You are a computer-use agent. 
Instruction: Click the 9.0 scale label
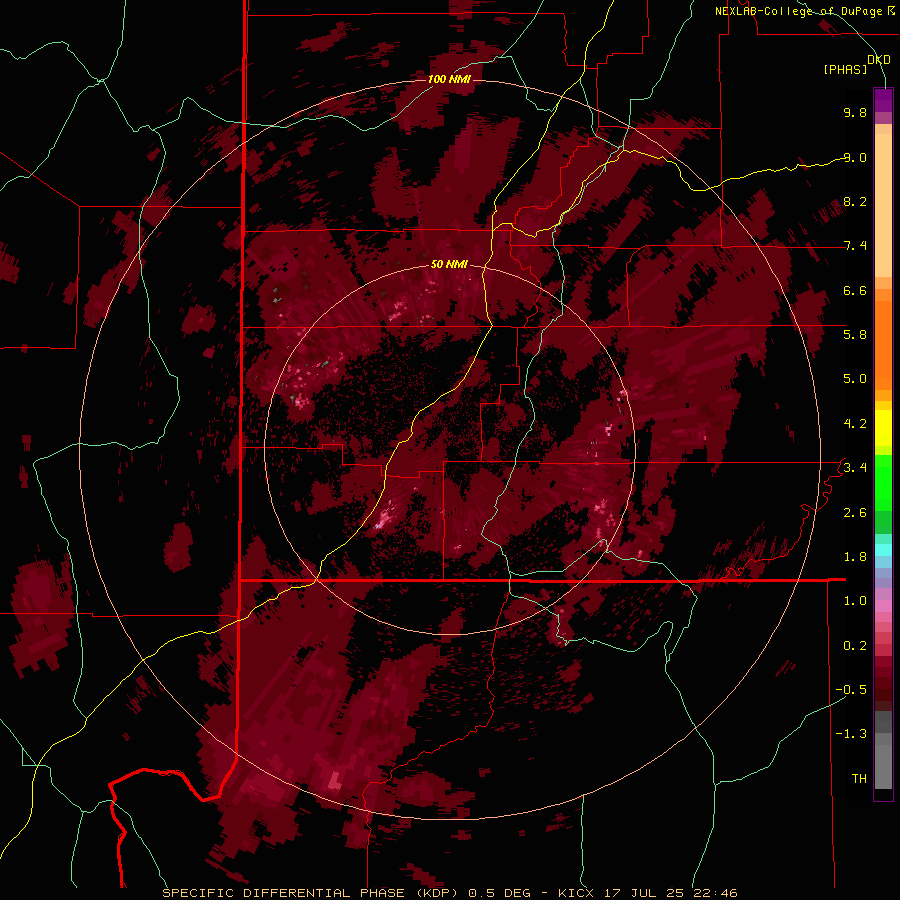point(855,157)
